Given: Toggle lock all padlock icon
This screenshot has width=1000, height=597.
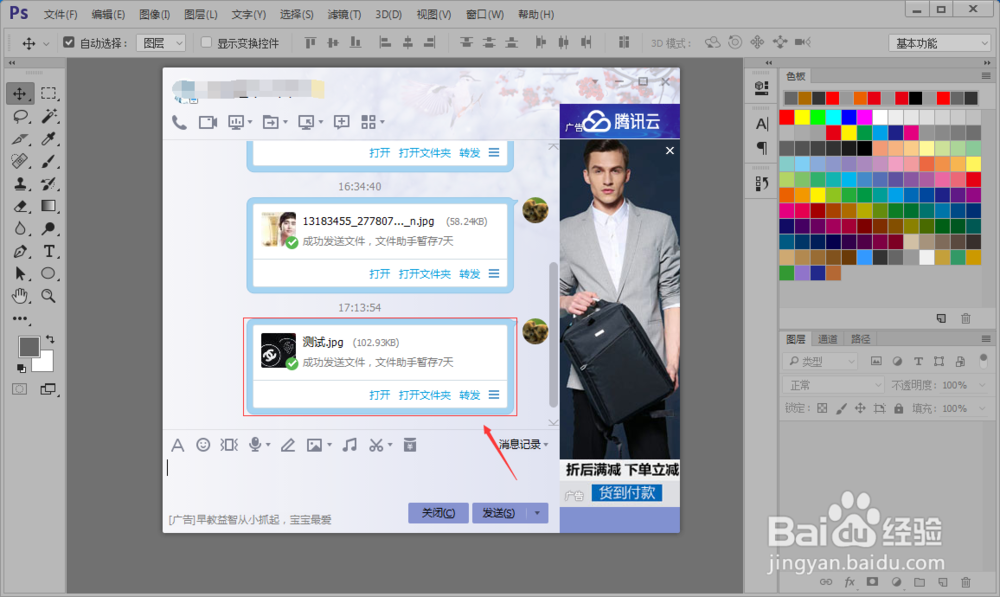Looking at the screenshot, I should coord(899,409).
